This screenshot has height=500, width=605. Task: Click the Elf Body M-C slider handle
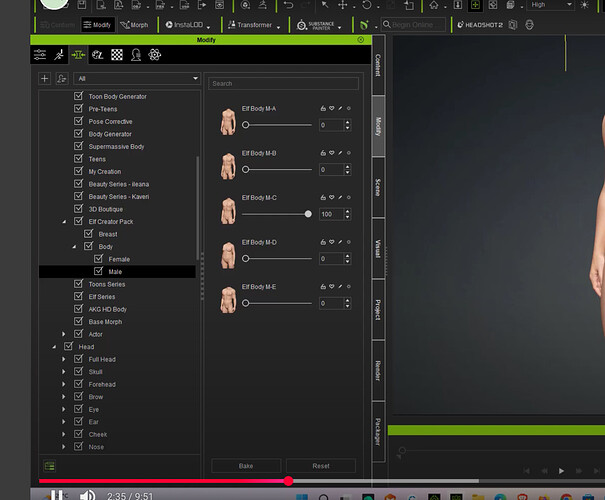[308, 214]
